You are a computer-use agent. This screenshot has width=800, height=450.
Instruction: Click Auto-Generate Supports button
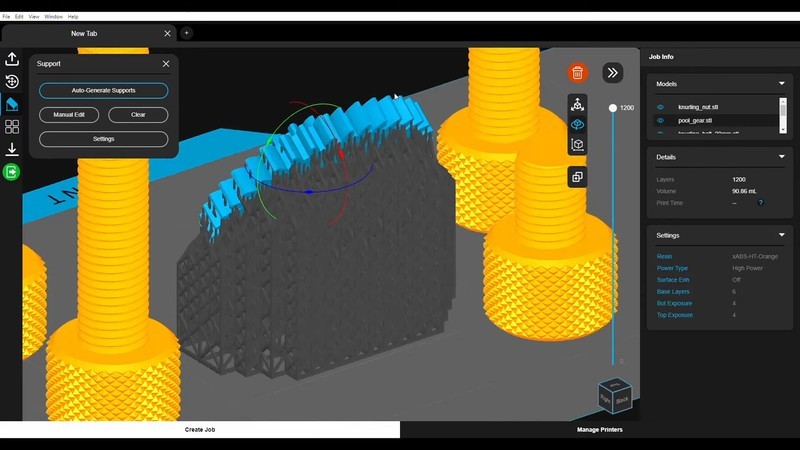[x=103, y=90]
